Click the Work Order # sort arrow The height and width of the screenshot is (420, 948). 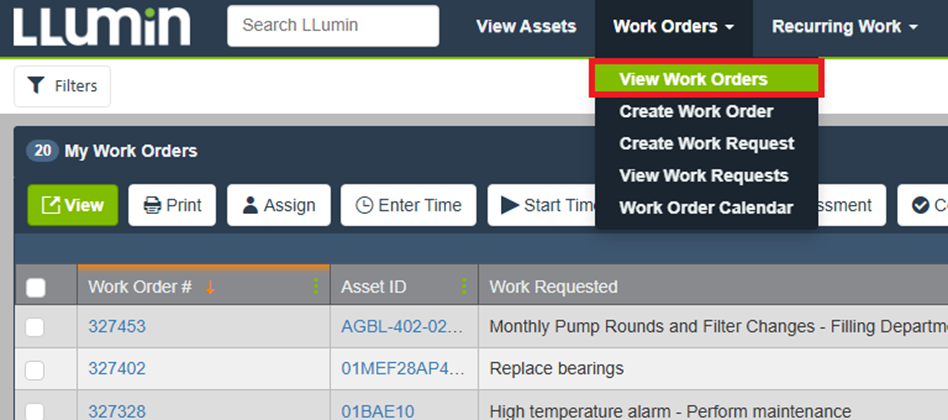coord(210,287)
